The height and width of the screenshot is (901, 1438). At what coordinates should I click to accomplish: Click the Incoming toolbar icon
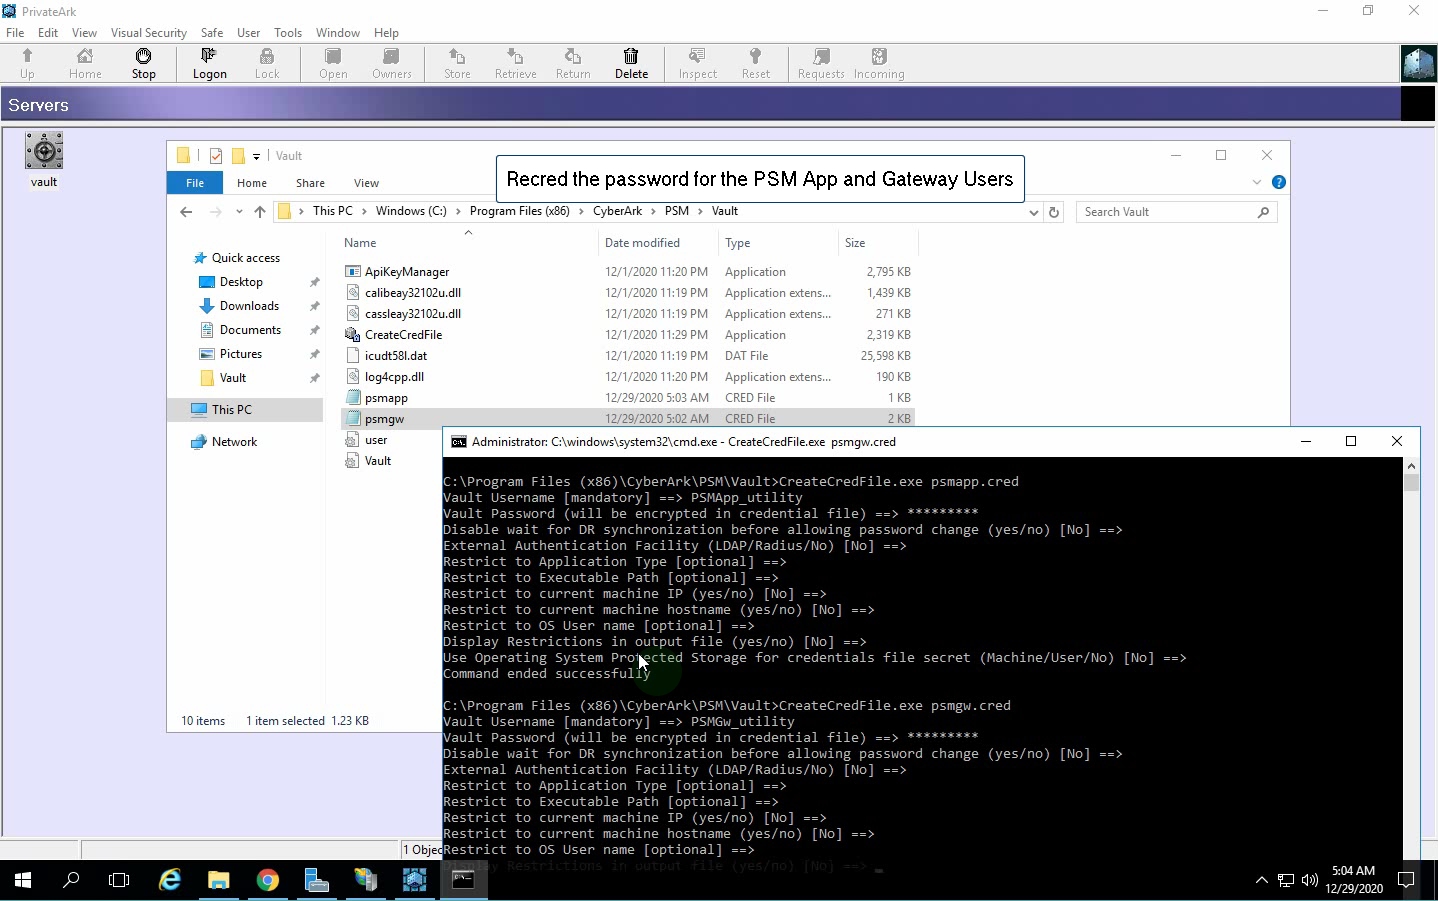[x=879, y=64]
